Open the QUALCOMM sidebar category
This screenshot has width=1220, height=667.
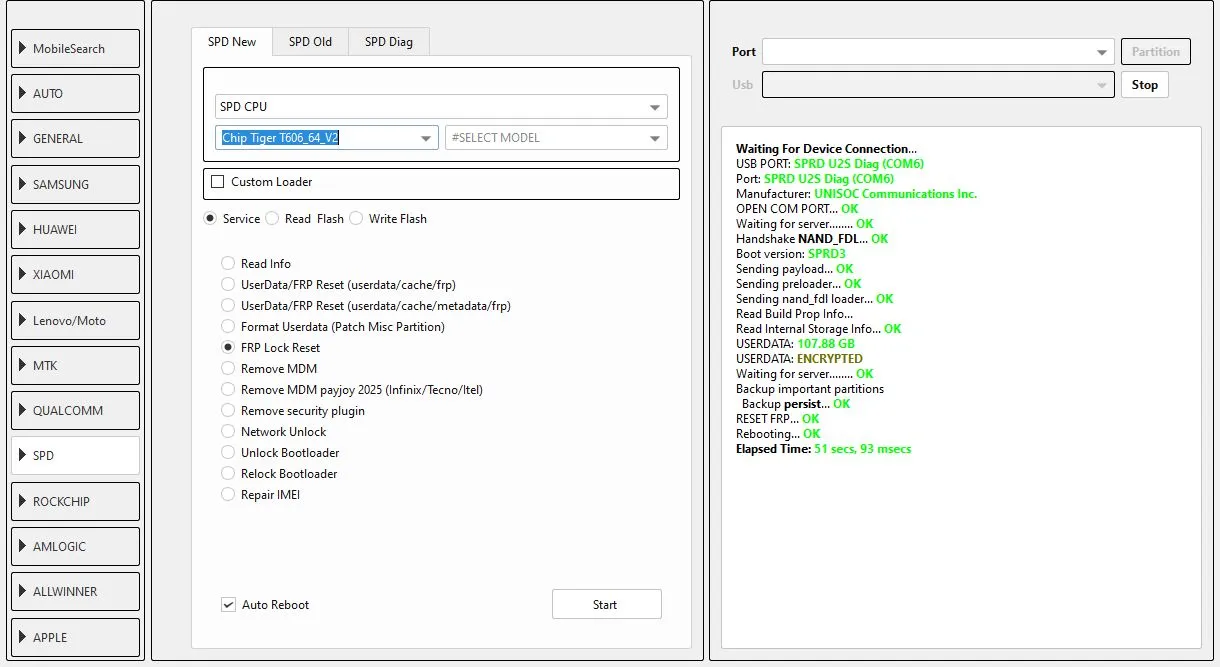tap(75, 411)
